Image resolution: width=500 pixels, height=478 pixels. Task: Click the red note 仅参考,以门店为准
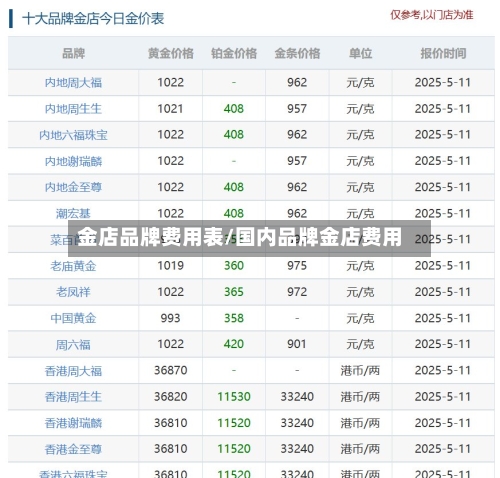pyautogui.click(x=432, y=15)
